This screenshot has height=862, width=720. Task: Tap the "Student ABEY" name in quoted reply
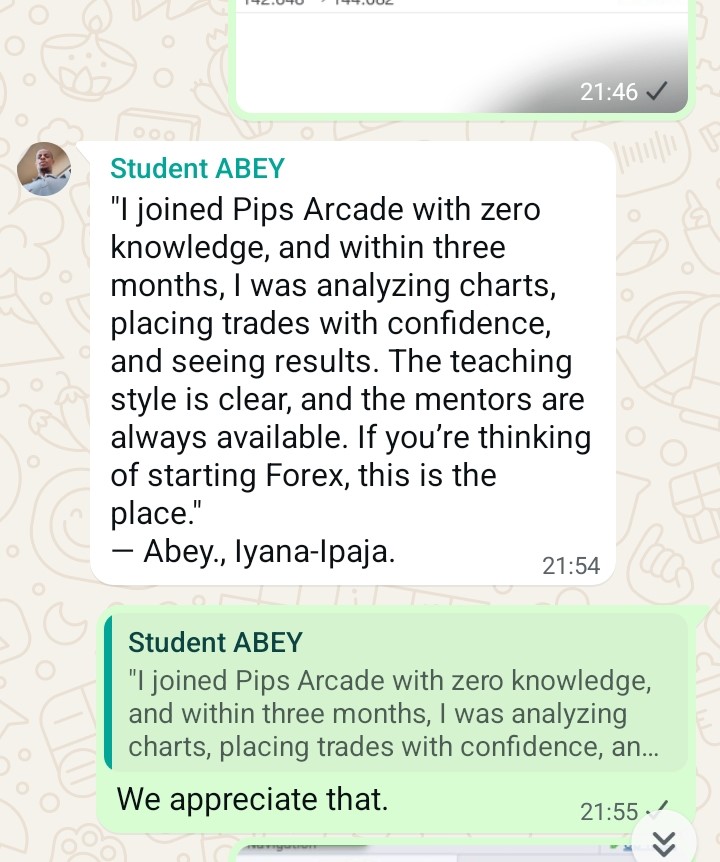215,642
